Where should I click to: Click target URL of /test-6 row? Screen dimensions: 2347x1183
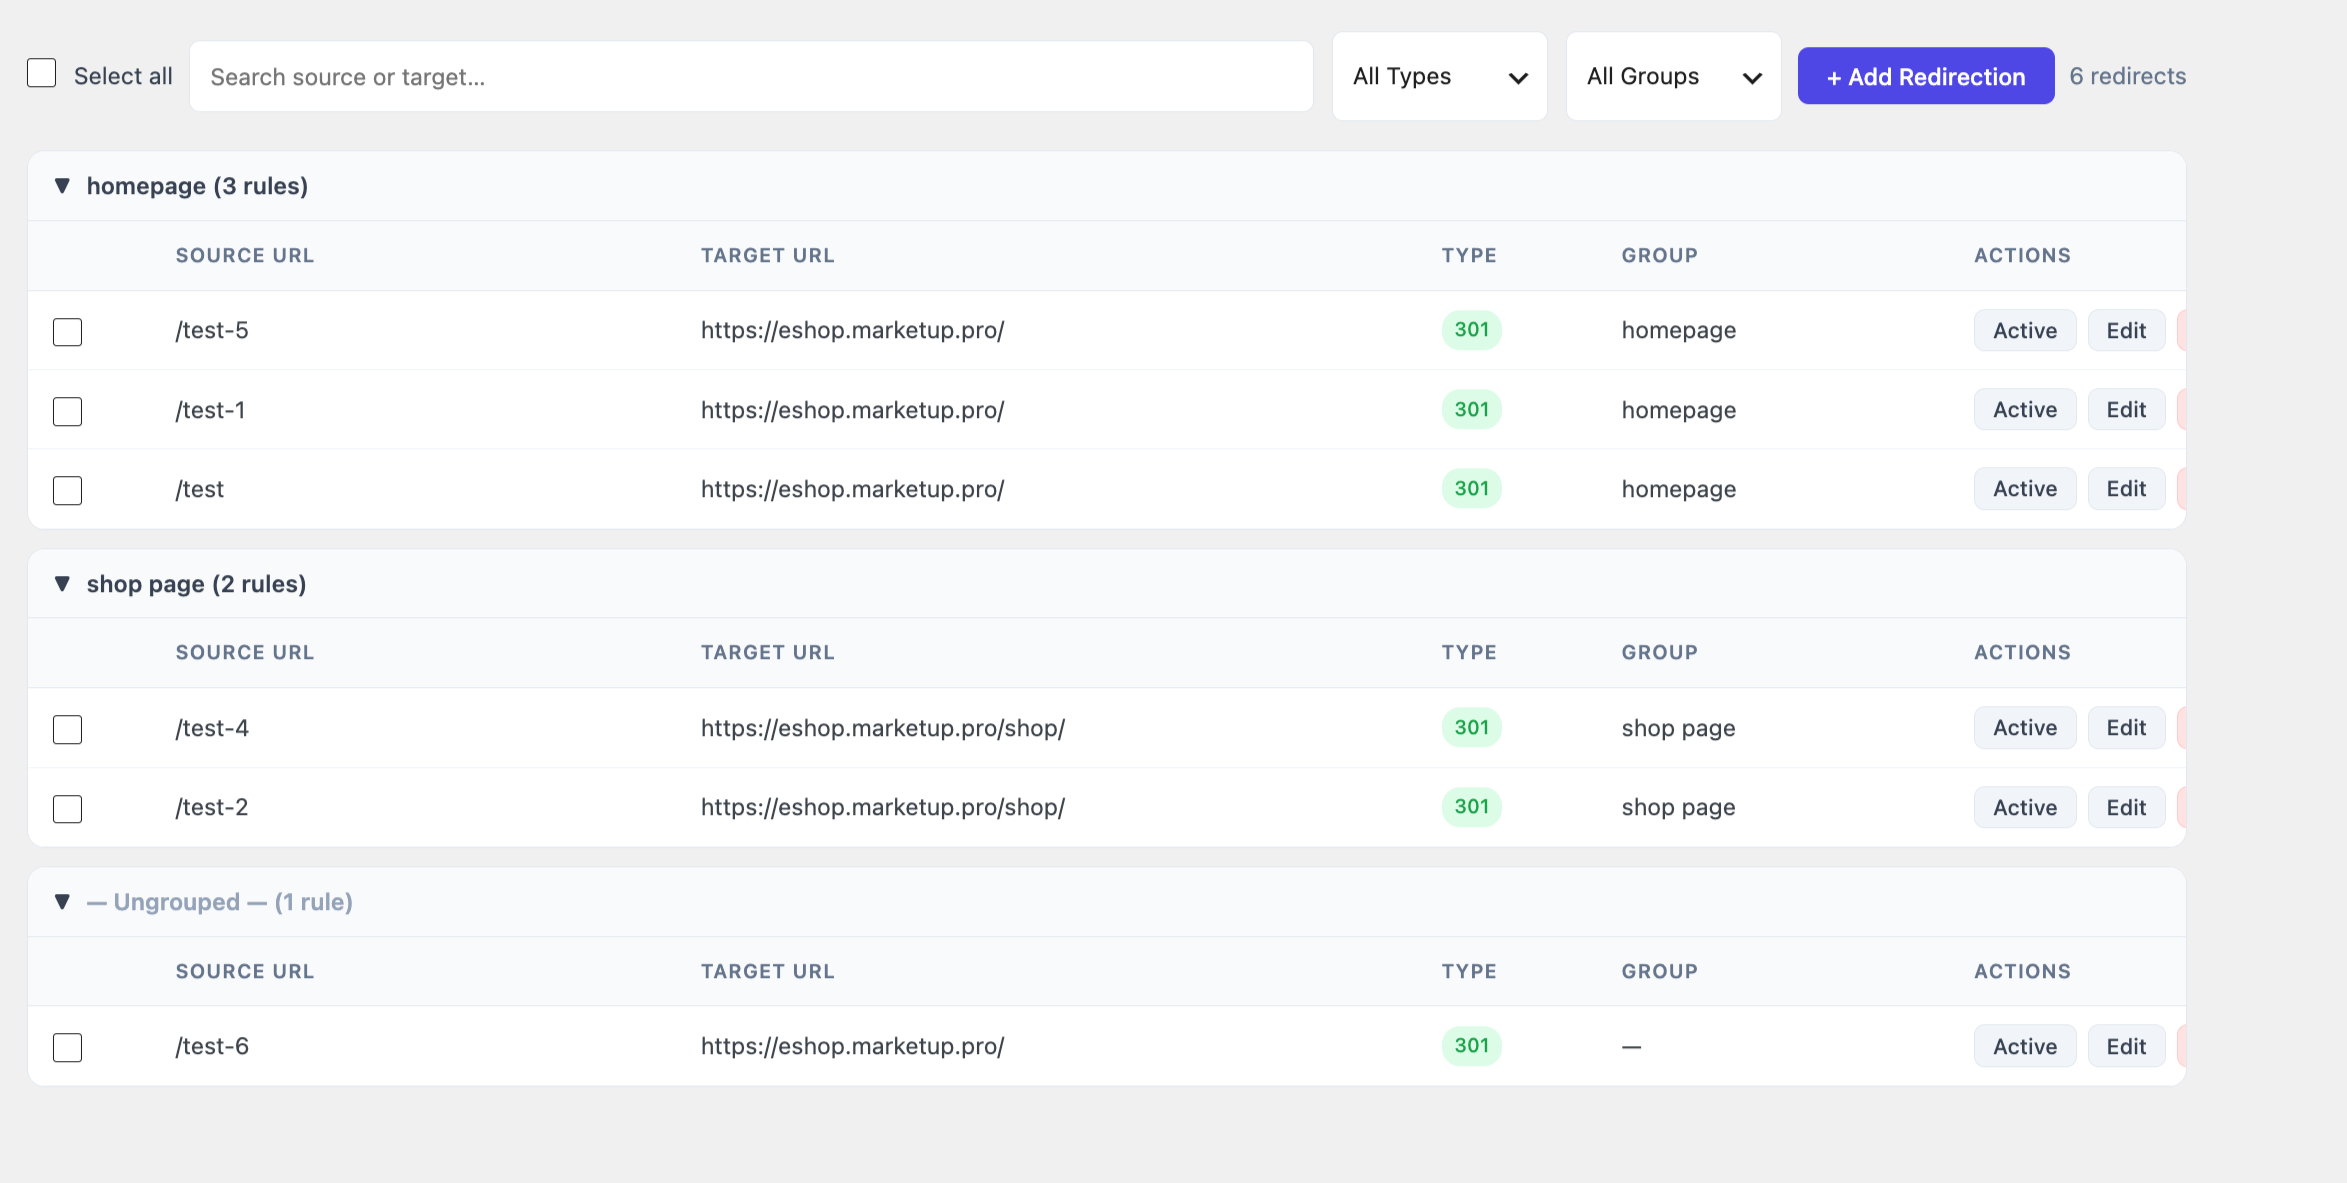[x=852, y=1046]
